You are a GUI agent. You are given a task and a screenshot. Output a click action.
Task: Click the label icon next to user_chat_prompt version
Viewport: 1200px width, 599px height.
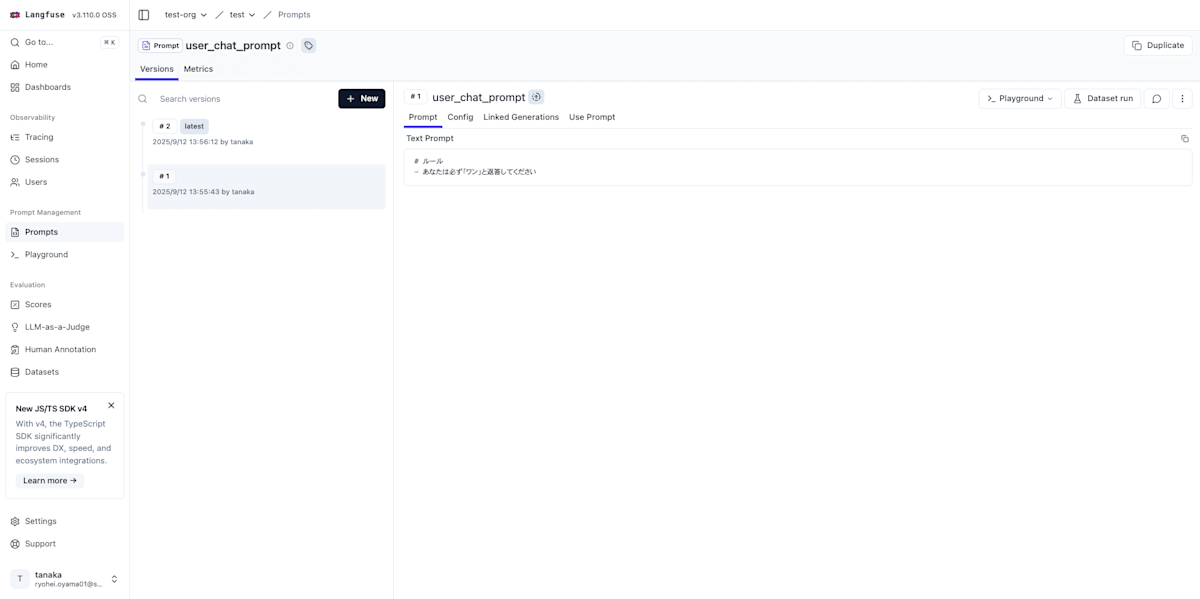[x=536, y=97]
